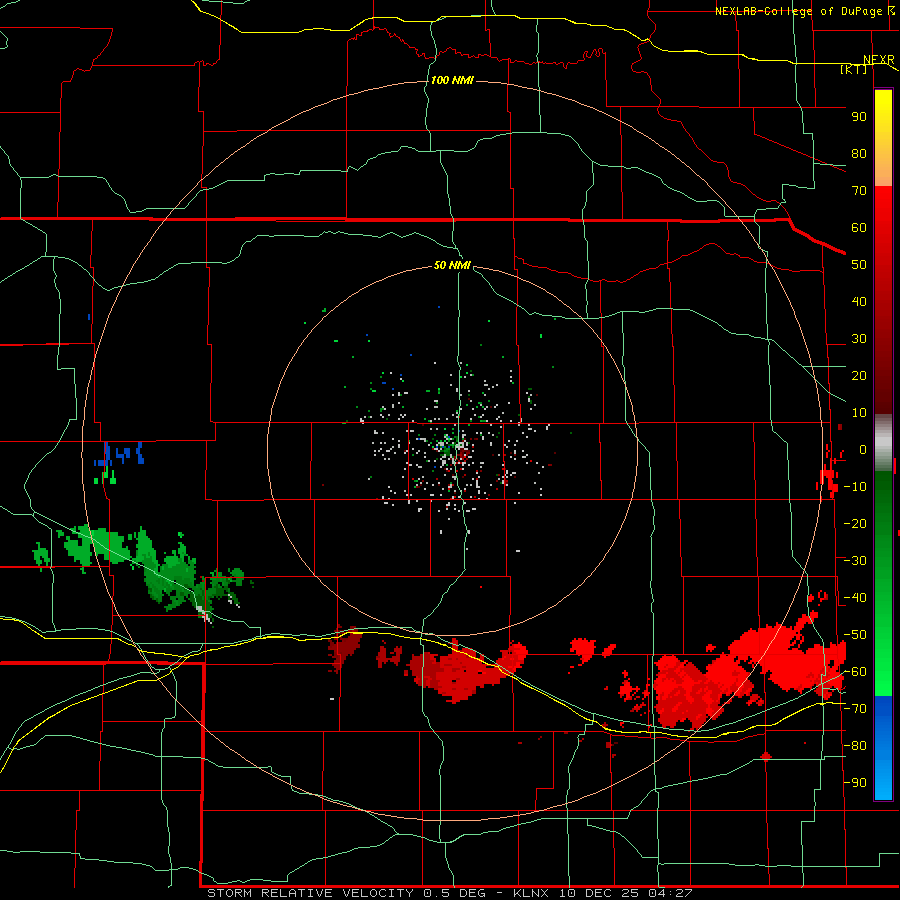Click the [KT] units label
Viewport: 900px width, 900px height.
(854, 69)
